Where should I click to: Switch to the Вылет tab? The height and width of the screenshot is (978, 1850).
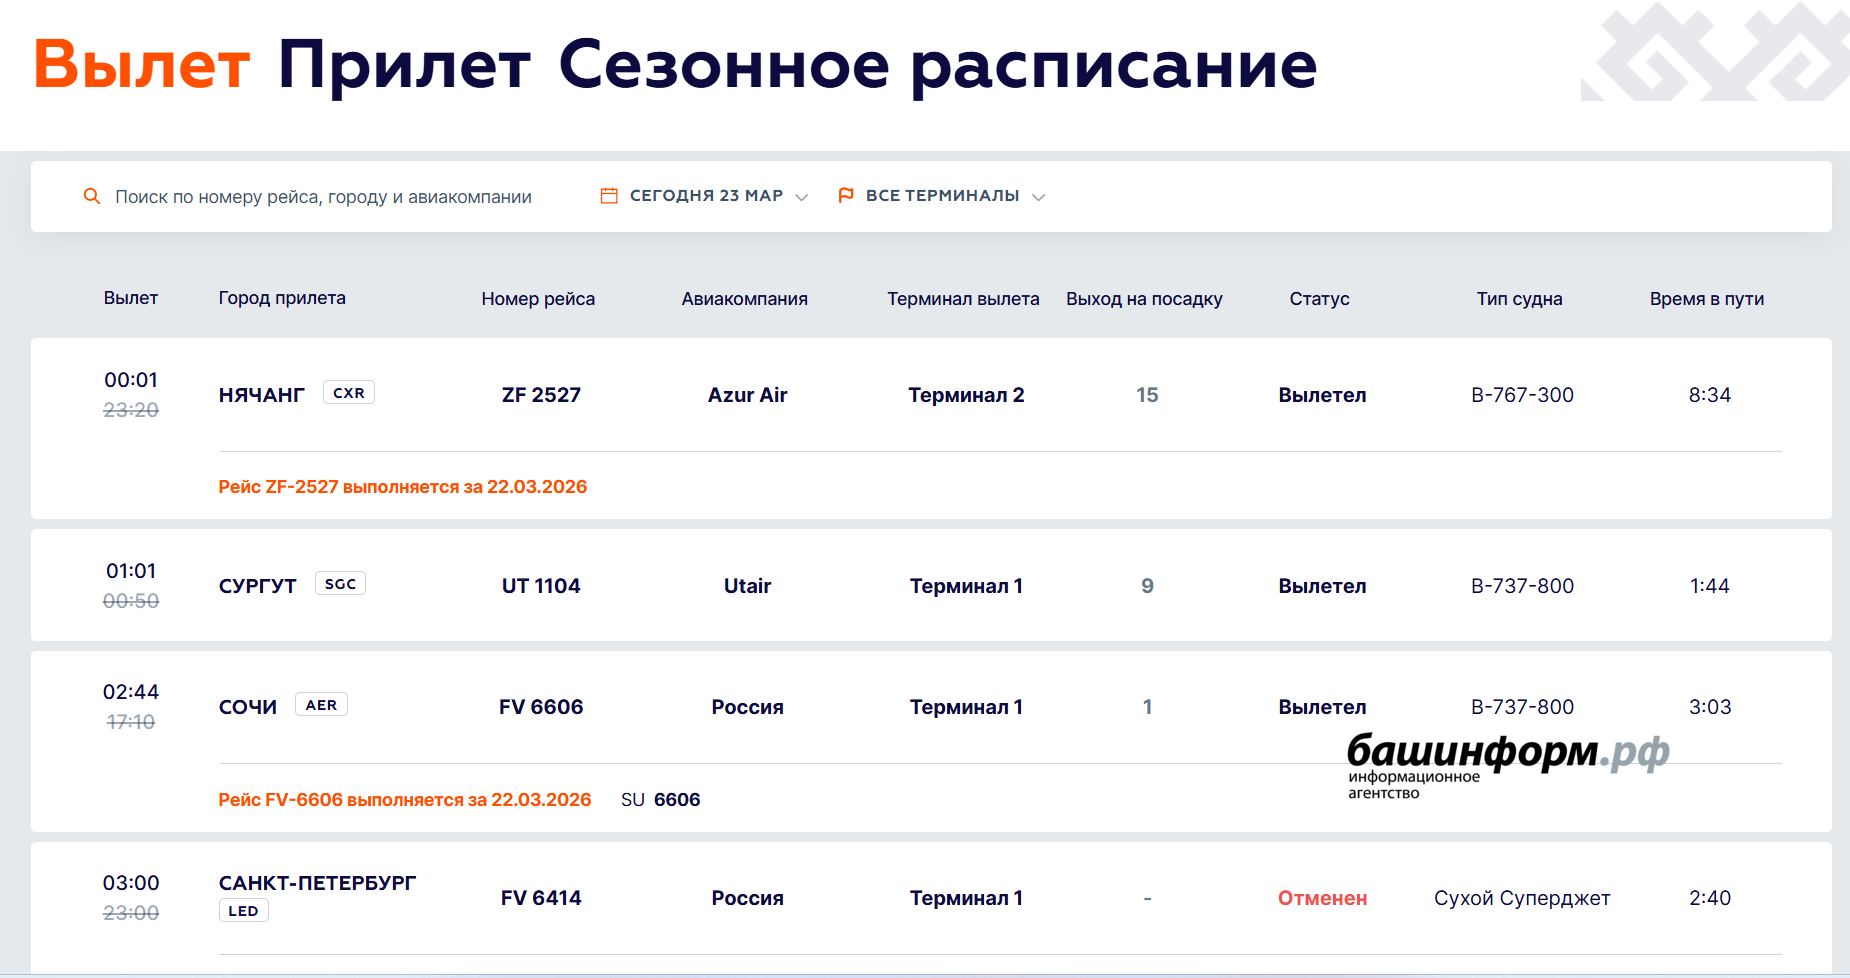(141, 64)
